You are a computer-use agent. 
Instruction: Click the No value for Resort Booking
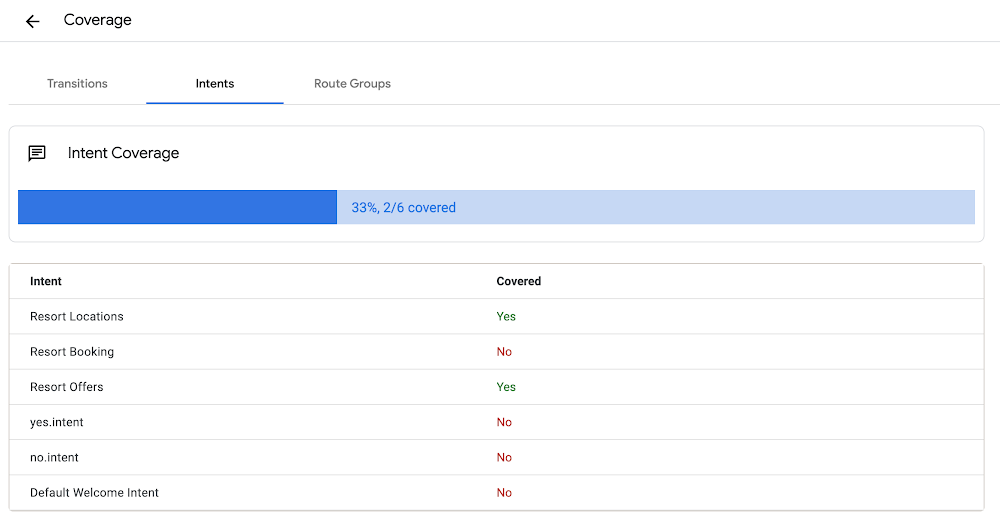coord(504,352)
